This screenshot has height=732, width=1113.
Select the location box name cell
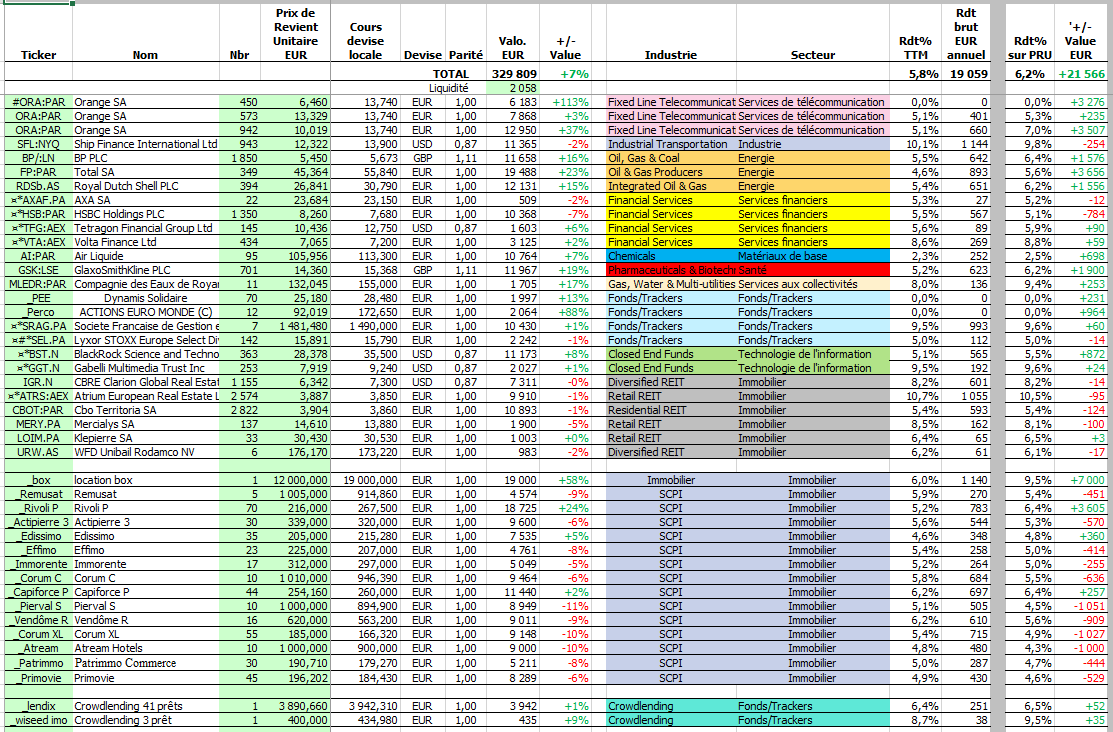click(146, 481)
